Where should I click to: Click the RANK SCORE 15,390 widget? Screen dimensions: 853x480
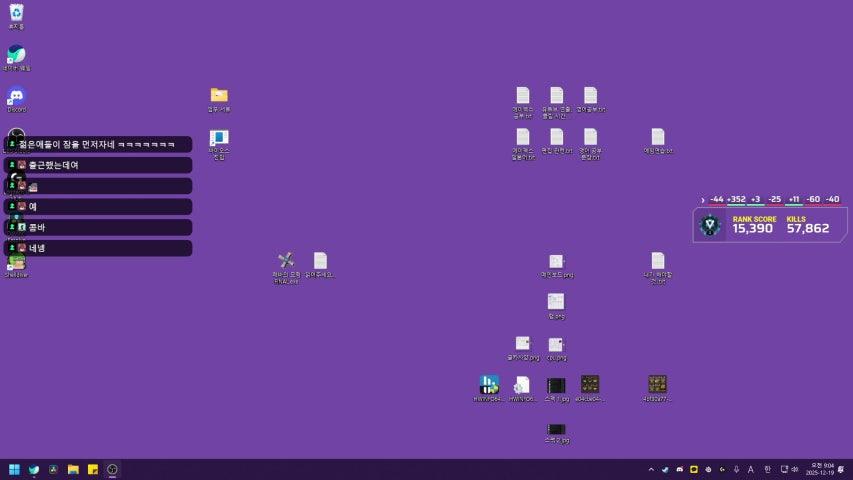[x=753, y=224]
